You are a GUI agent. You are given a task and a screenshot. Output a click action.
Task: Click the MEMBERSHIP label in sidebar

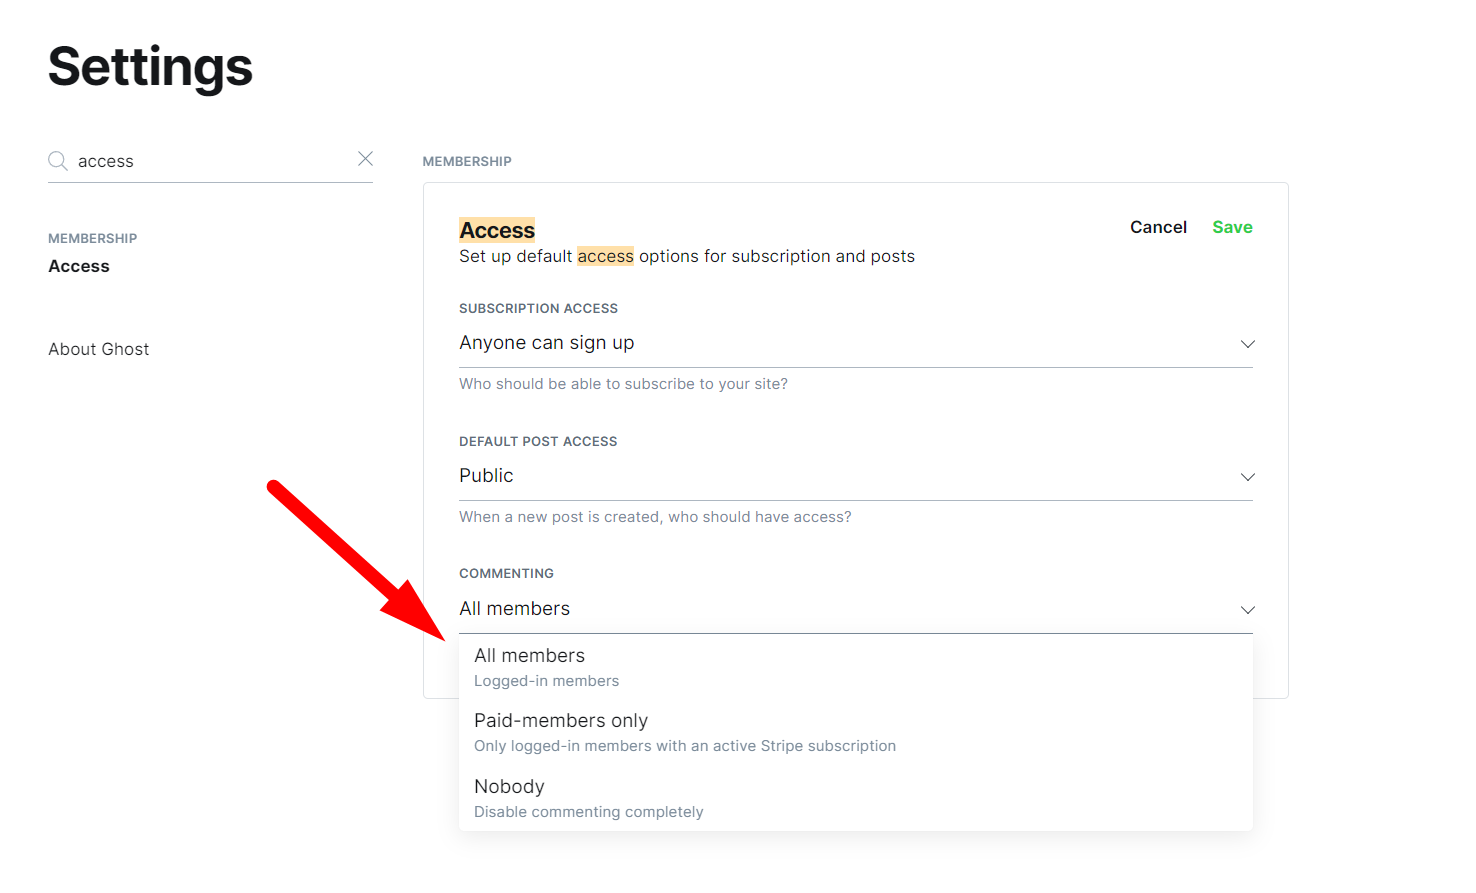tap(93, 238)
